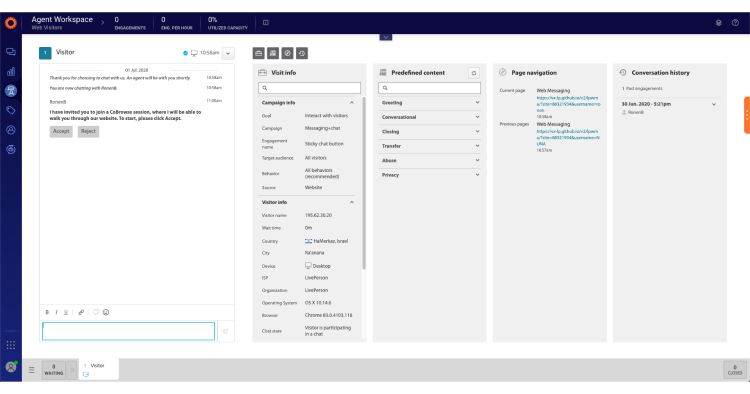Screen dimensions: 750x394
Task: Open the previous page Web Messaging link
Action: 568,137
